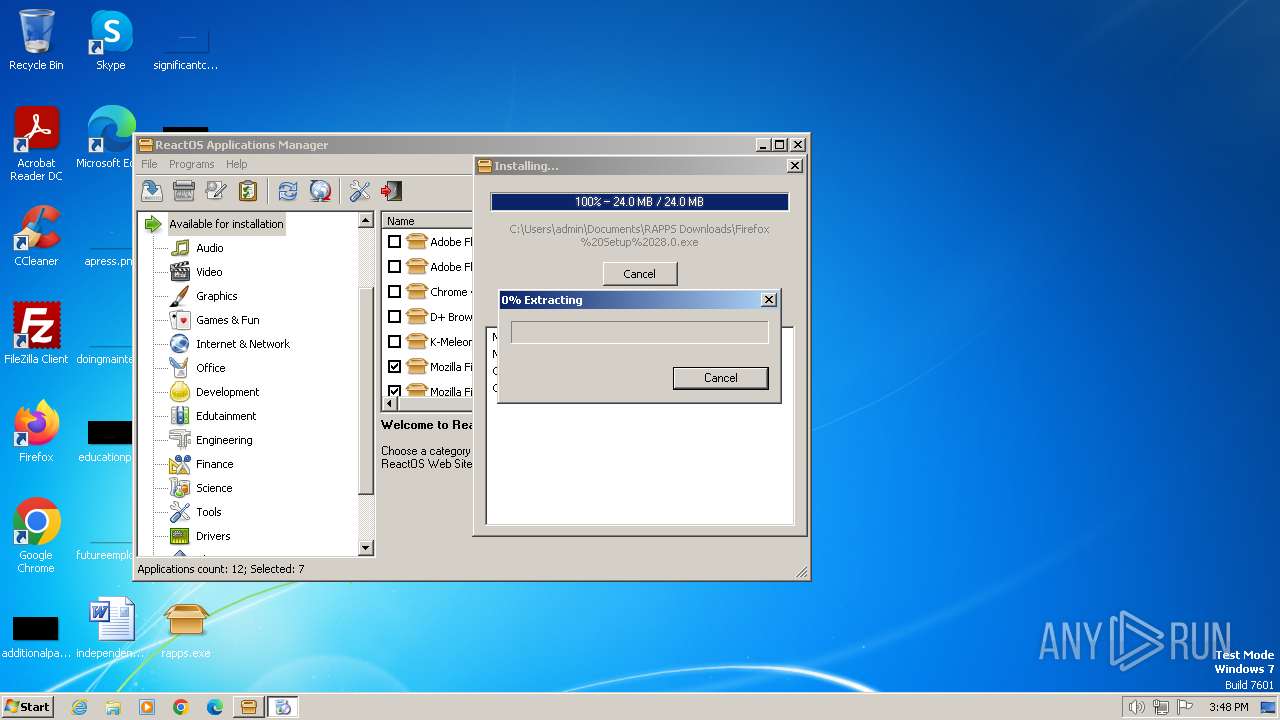
Task: Select Internet & Network globe icon
Action: [x=180, y=344]
